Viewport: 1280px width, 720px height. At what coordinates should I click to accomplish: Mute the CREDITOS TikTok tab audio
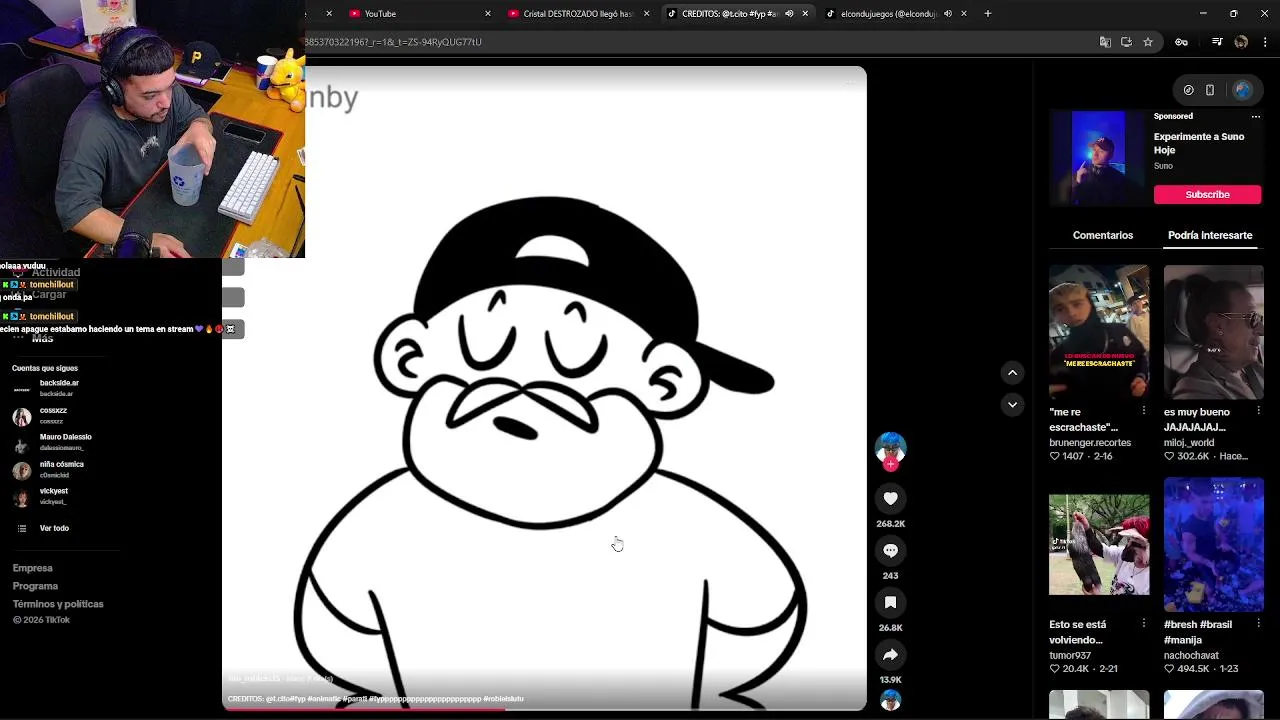789,14
